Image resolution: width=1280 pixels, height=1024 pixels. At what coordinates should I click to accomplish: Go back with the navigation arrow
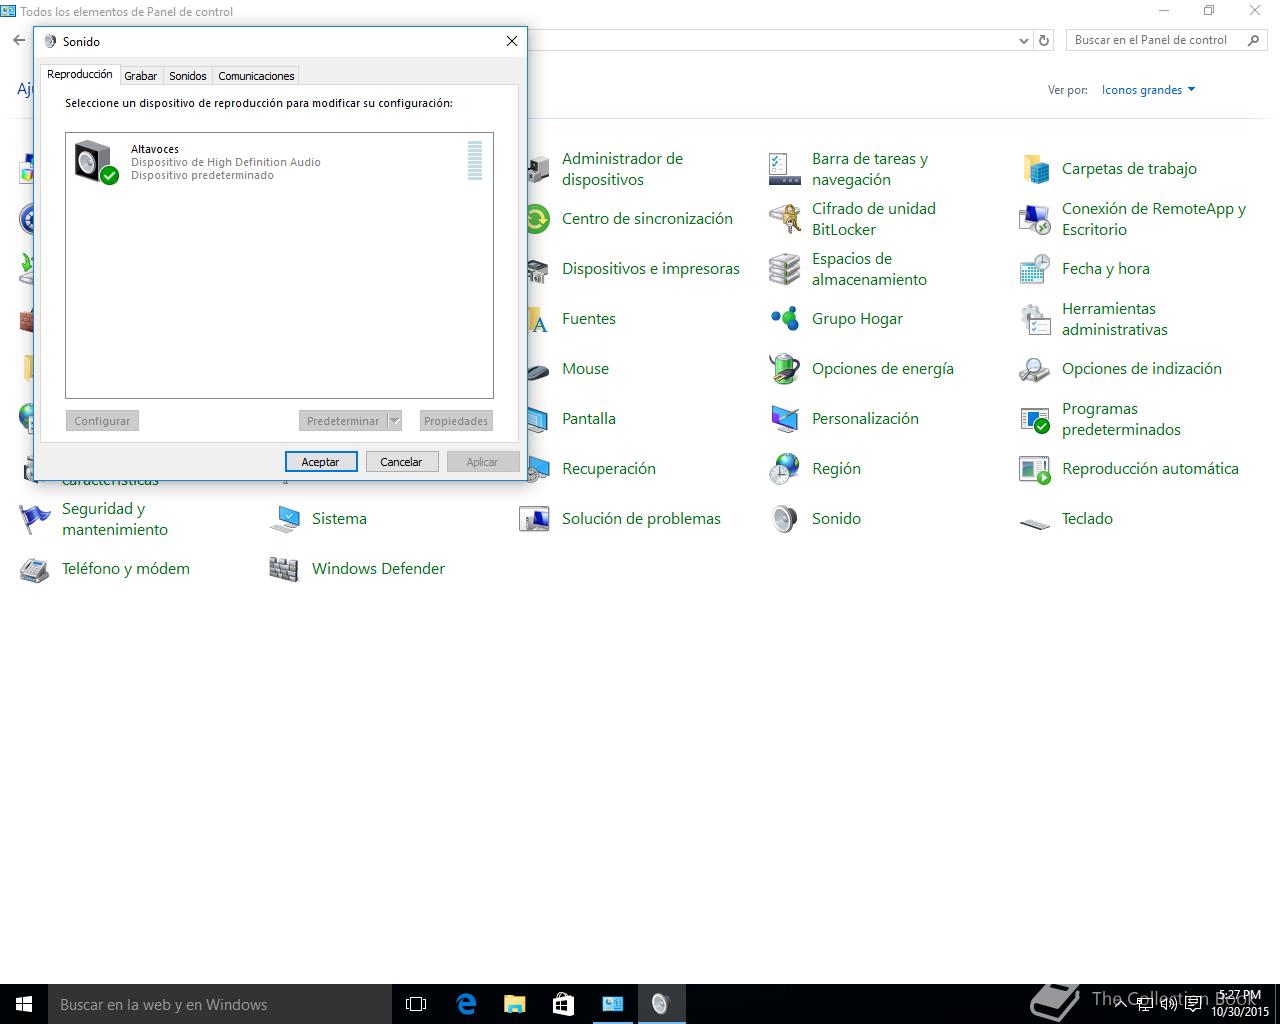coord(19,41)
